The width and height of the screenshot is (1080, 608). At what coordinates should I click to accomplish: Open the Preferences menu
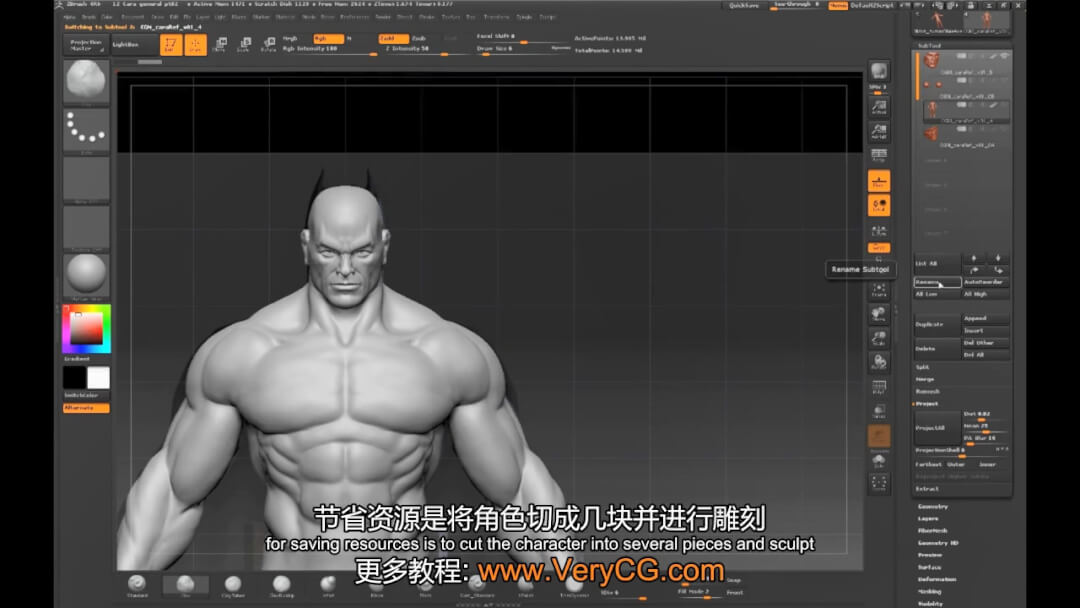[355, 17]
